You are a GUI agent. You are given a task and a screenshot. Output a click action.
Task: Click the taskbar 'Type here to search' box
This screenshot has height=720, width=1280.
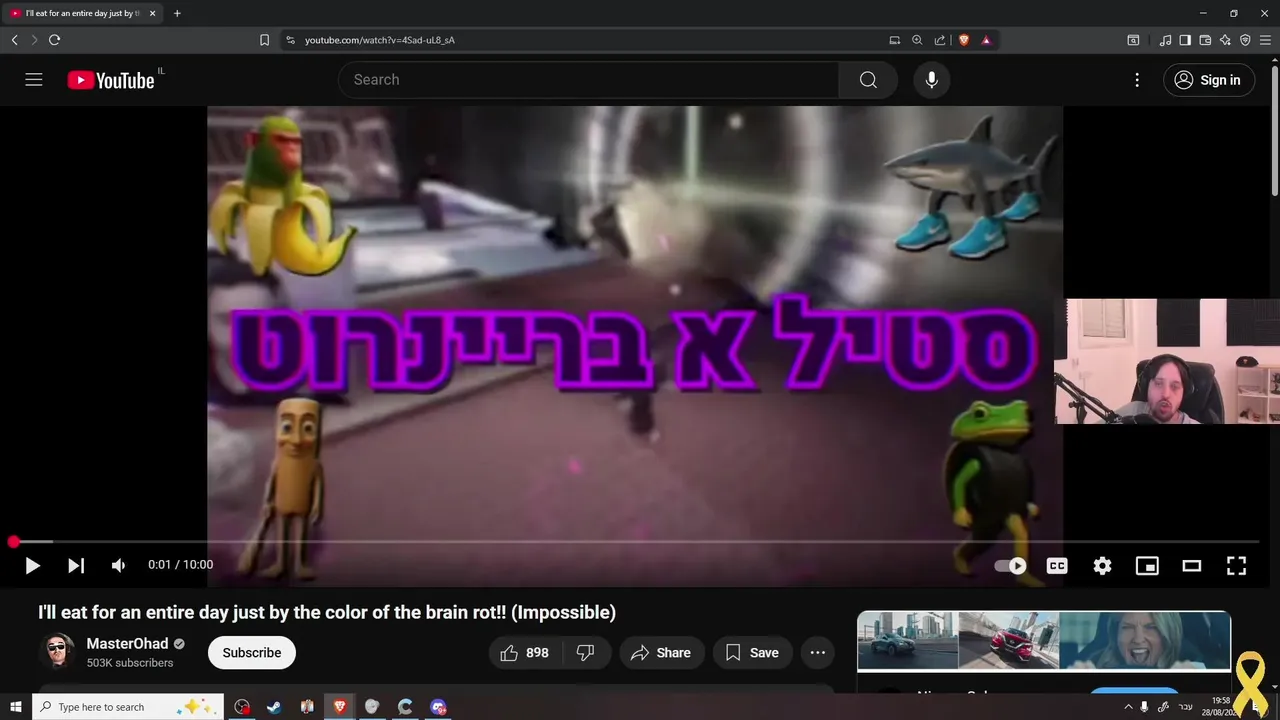pos(128,707)
